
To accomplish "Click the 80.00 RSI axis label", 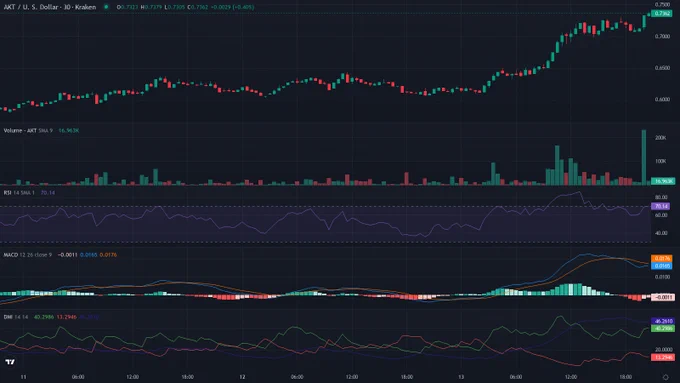I will pyautogui.click(x=661, y=197).
